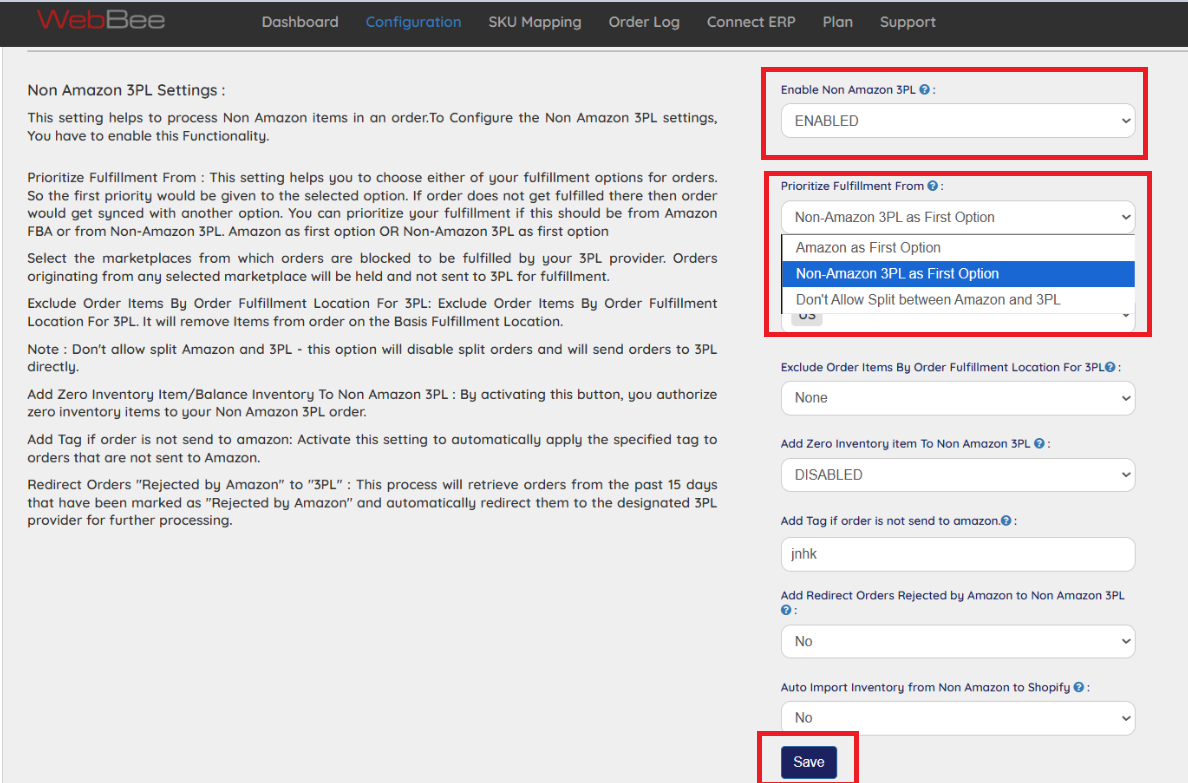This screenshot has height=783, width=1188.
Task: Open help icon under Add Redirect Orders label
Action: click(x=786, y=610)
